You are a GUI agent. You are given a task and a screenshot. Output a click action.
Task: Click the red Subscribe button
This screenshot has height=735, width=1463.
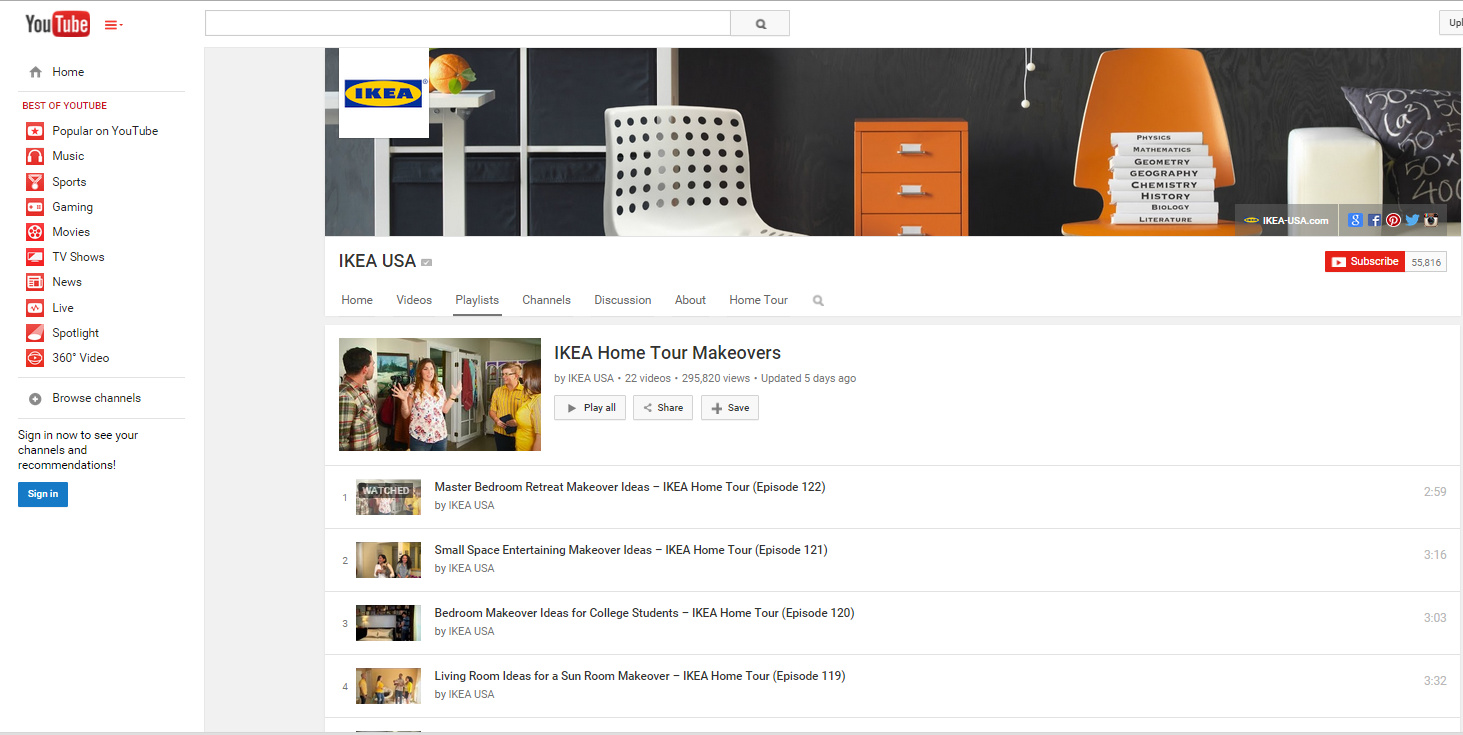coord(1365,262)
